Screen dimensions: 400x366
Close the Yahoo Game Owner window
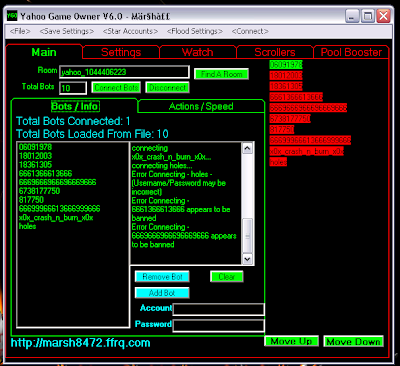click(384, 16)
